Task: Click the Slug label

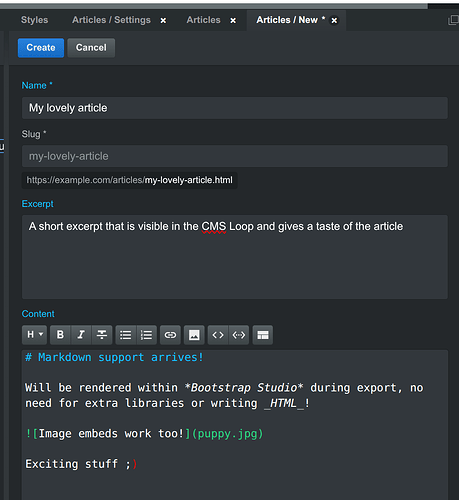Action: click(x=34, y=134)
